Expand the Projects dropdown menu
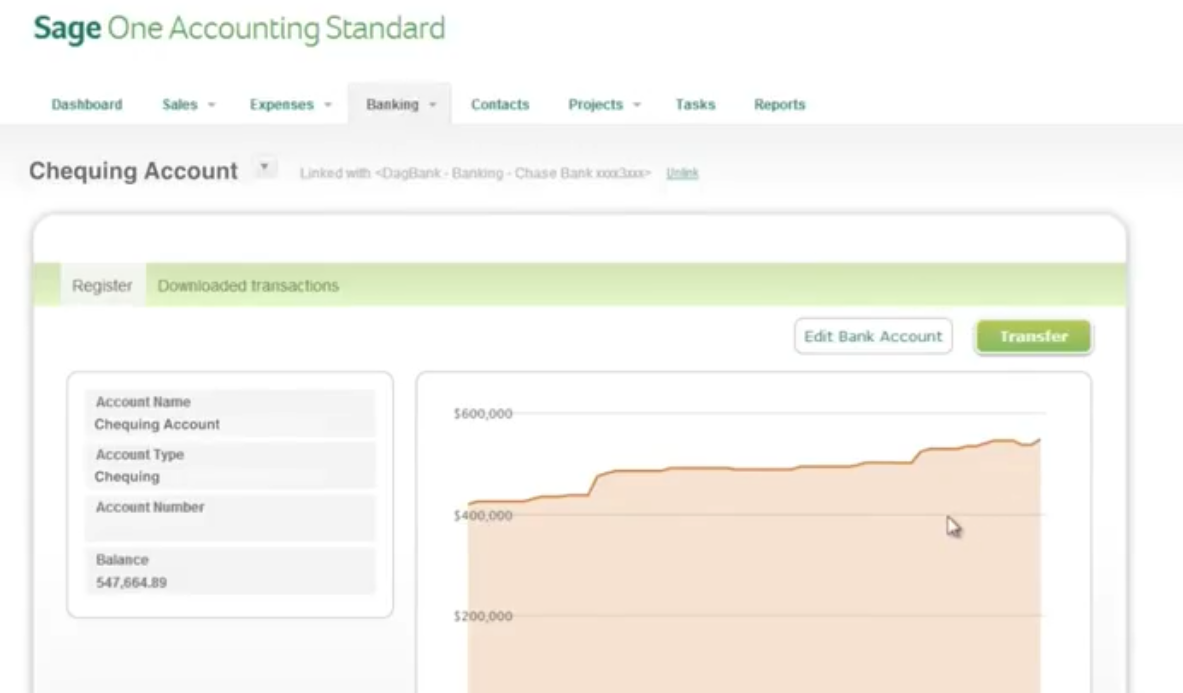 tap(604, 105)
